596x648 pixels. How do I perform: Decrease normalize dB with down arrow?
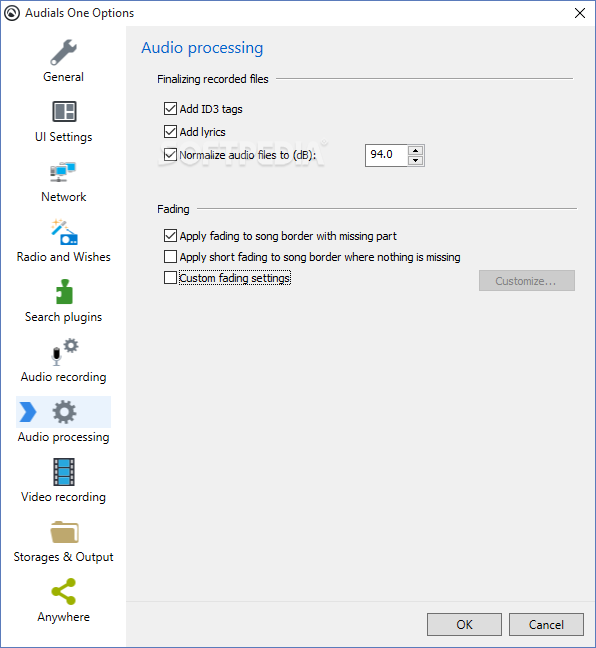[x=415, y=160]
